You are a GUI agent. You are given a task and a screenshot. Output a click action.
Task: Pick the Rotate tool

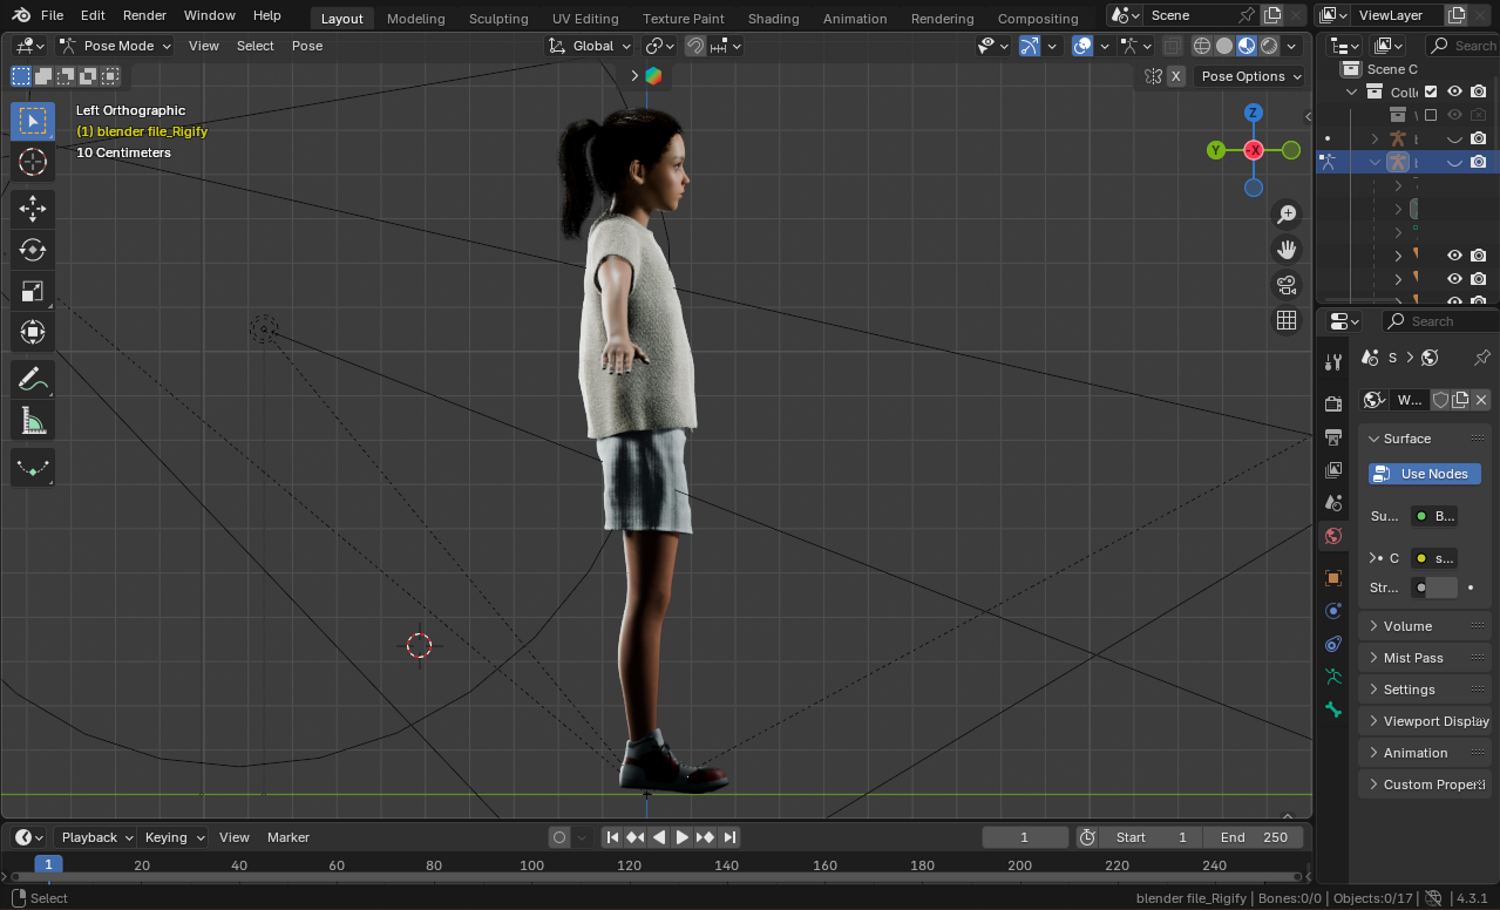[x=33, y=250]
